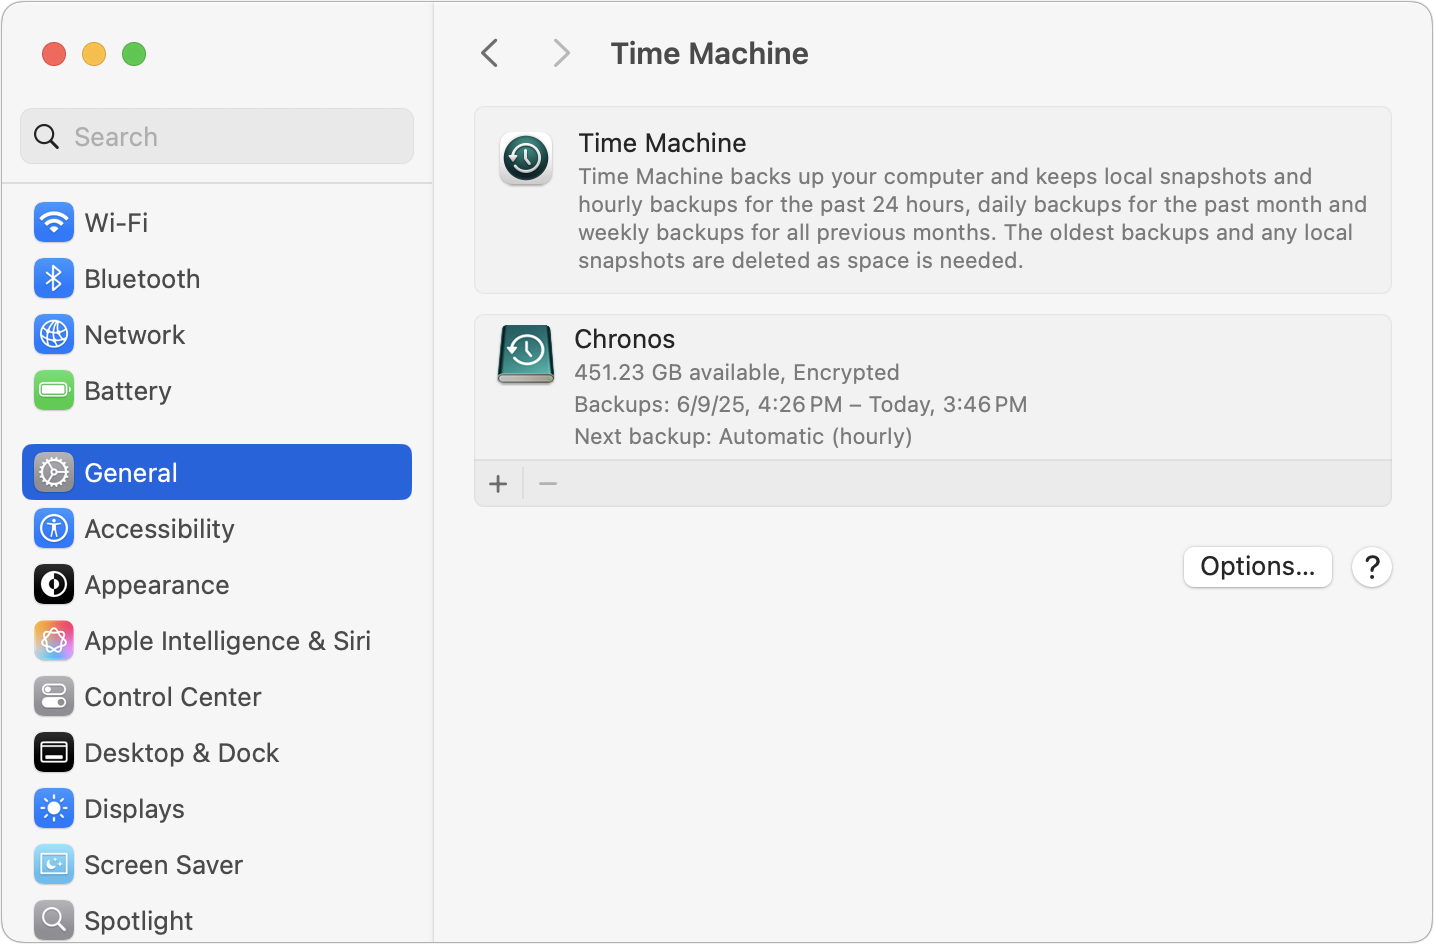Open Desktop & Dock settings
The image size is (1434, 944).
217,752
